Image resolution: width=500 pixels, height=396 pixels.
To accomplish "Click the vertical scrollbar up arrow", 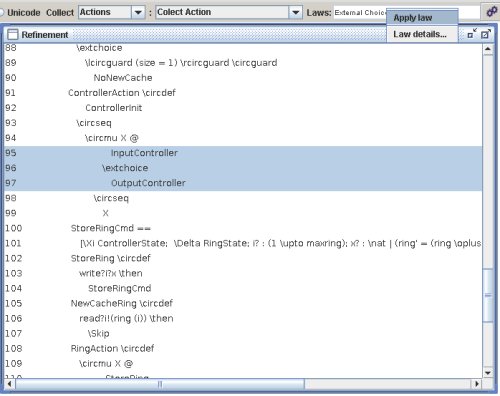I will coord(488,49).
